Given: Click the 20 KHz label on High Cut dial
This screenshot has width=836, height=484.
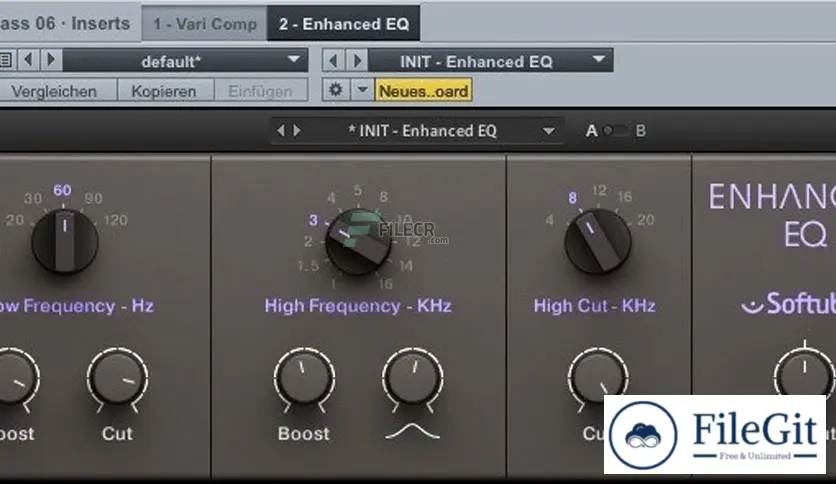Looking at the screenshot, I should 646,220.
